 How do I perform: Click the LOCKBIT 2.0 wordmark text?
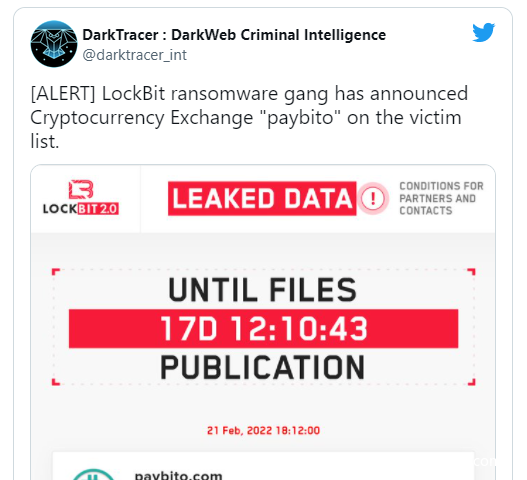click(x=81, y=209)
